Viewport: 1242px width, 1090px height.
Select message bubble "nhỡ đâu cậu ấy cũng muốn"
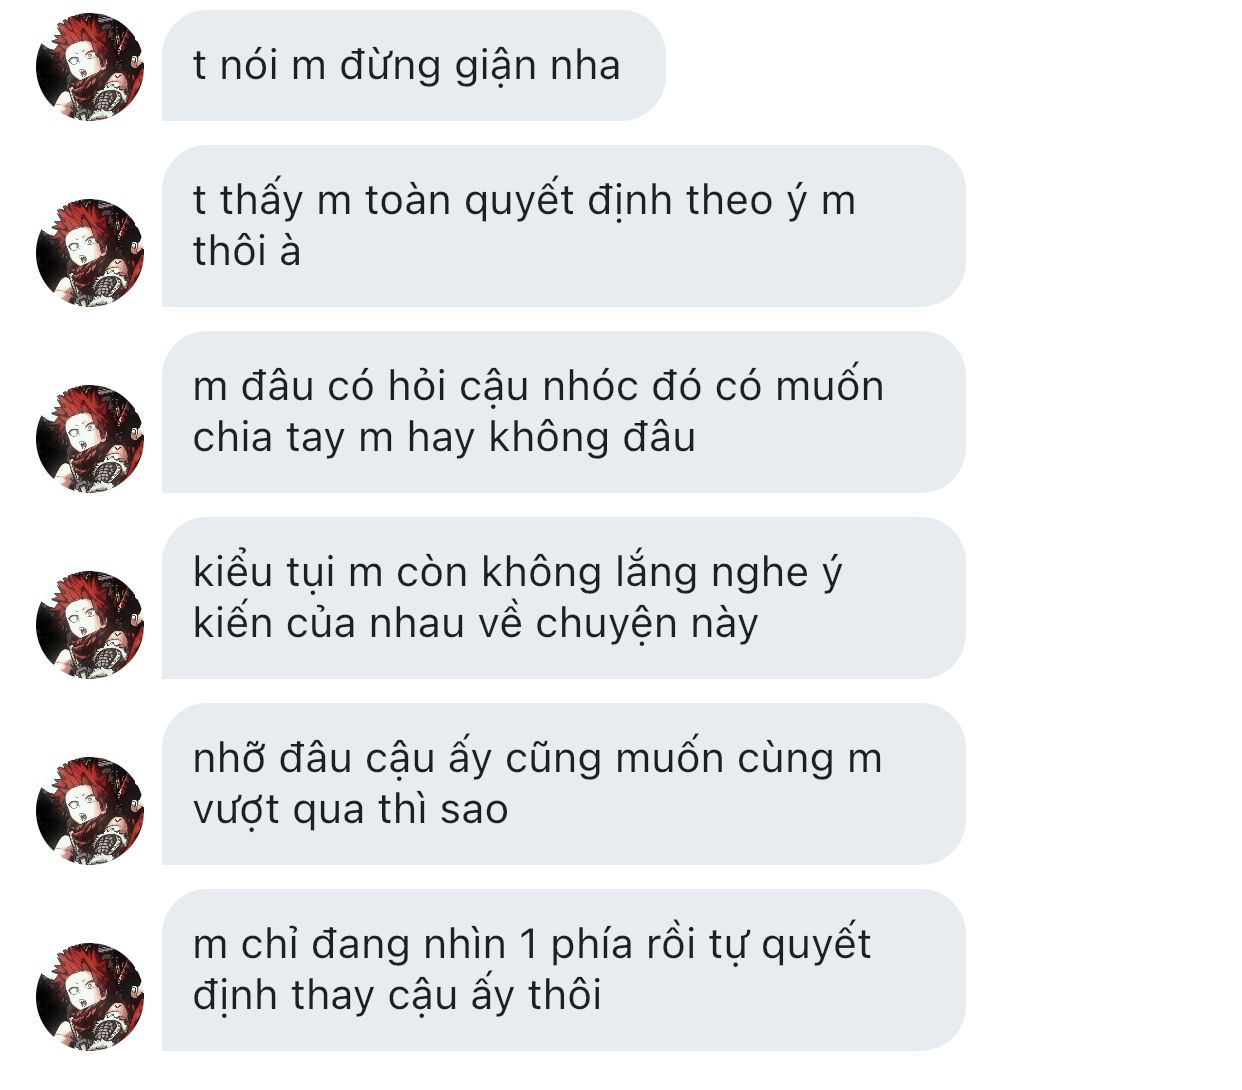click(563, 784)
